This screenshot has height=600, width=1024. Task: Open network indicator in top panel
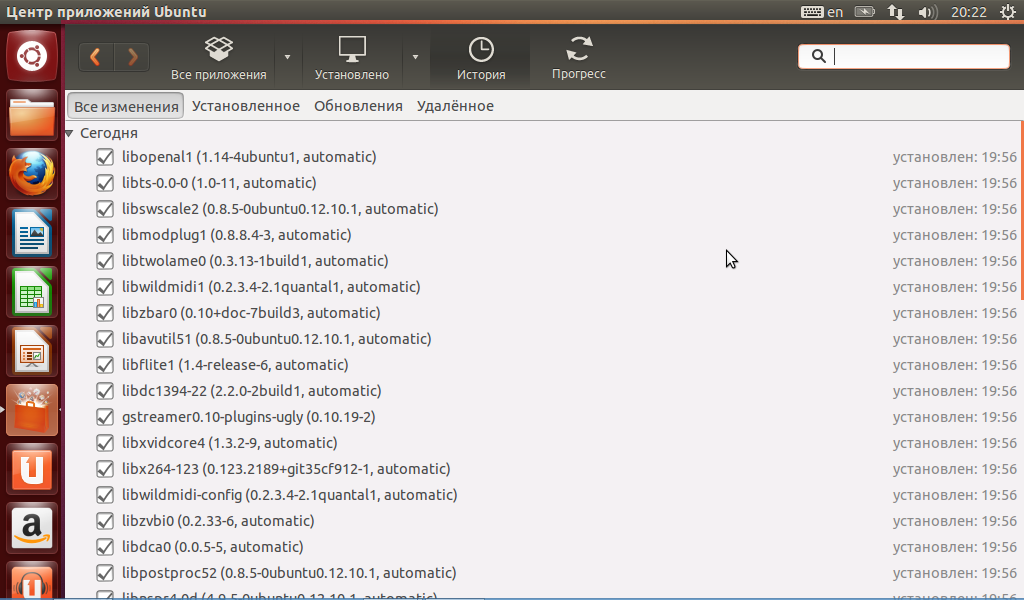pos(895,12)
